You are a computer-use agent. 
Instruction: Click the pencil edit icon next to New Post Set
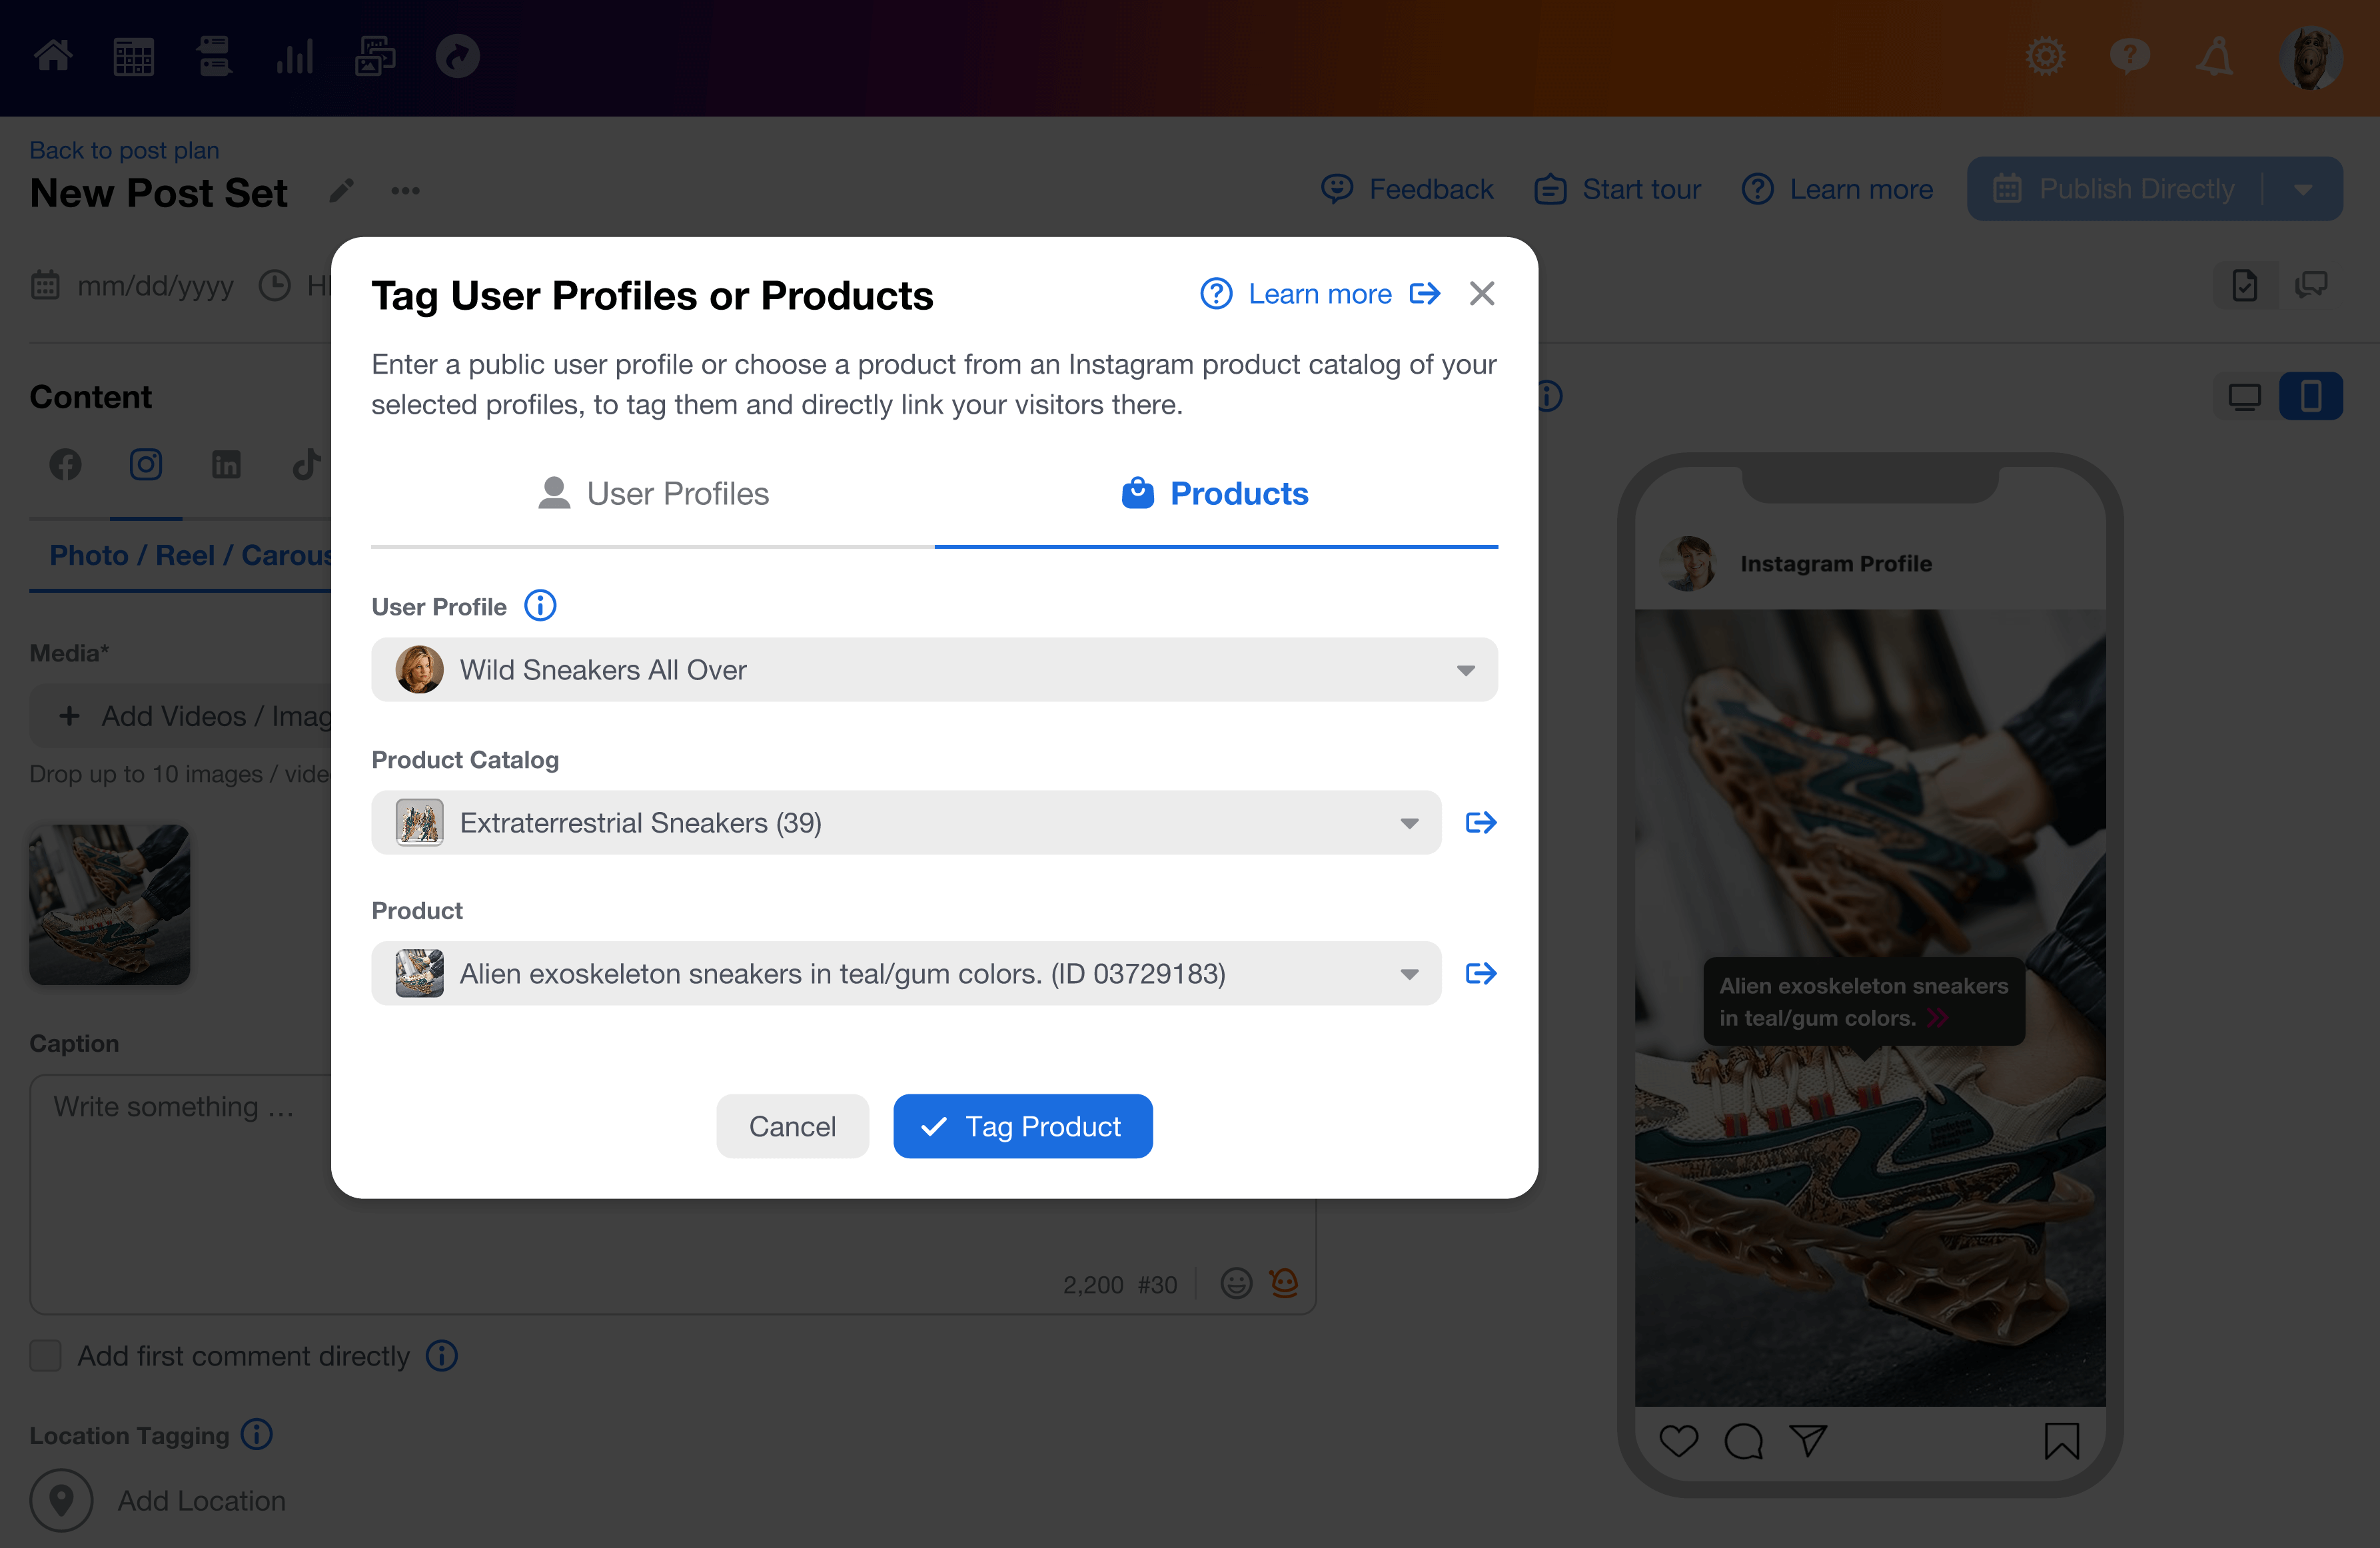pos(341,190)
